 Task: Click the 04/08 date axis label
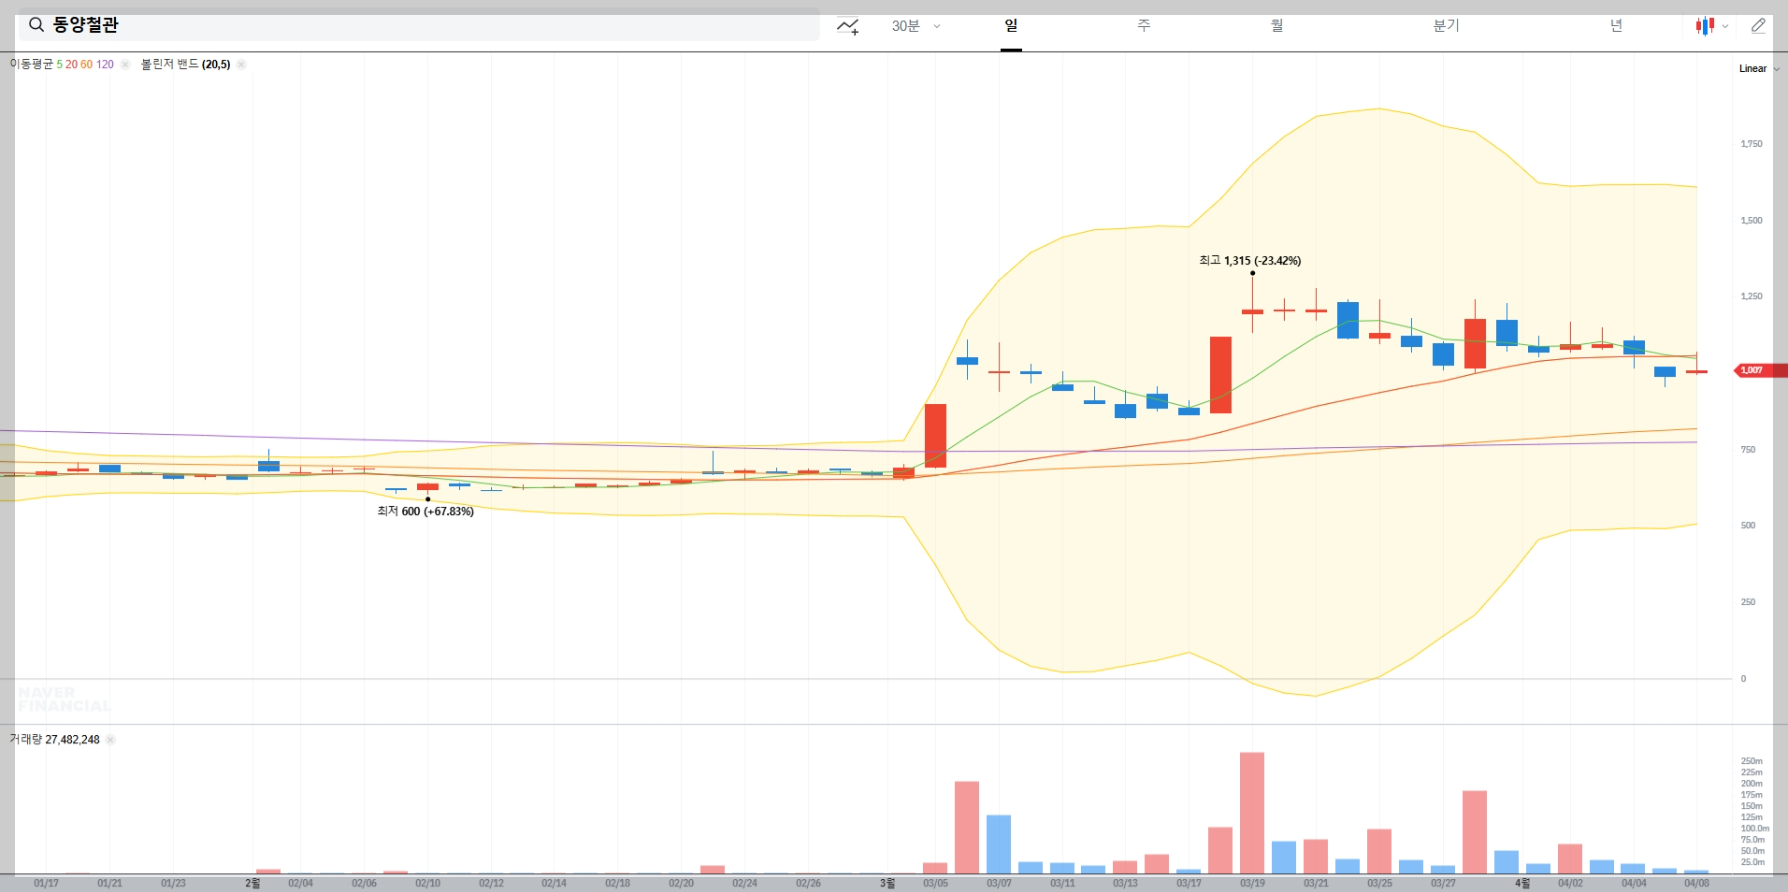pyautogui.click(x=1696, y=883)
